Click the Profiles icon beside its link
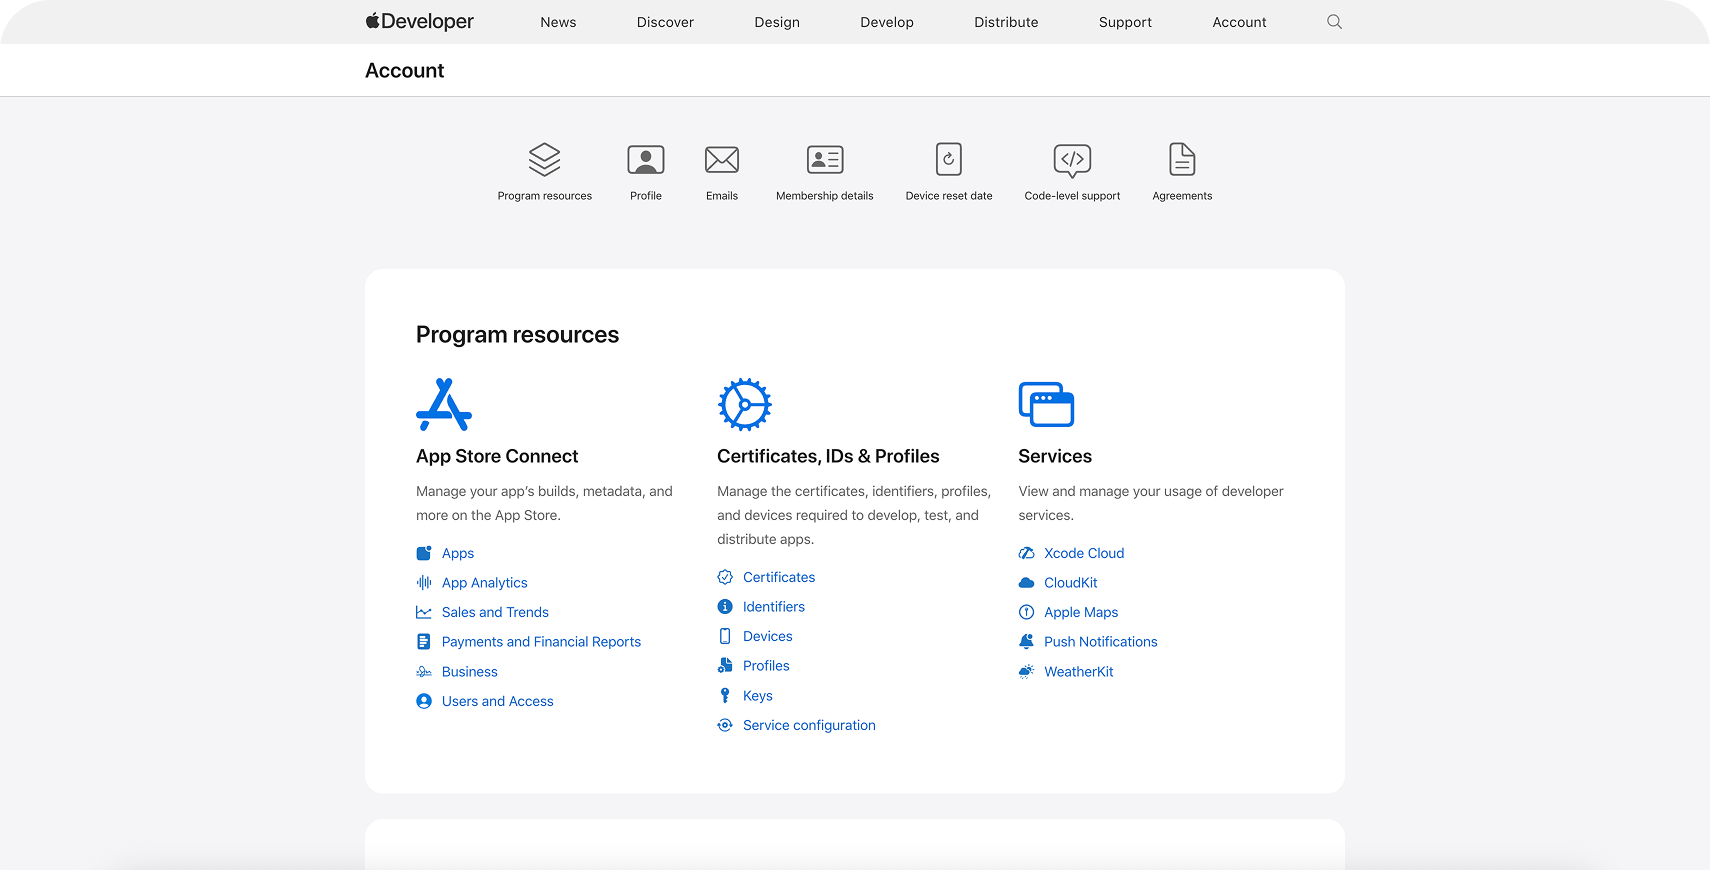Viewport: 1710px width, 870px height. tap(725, 665)
